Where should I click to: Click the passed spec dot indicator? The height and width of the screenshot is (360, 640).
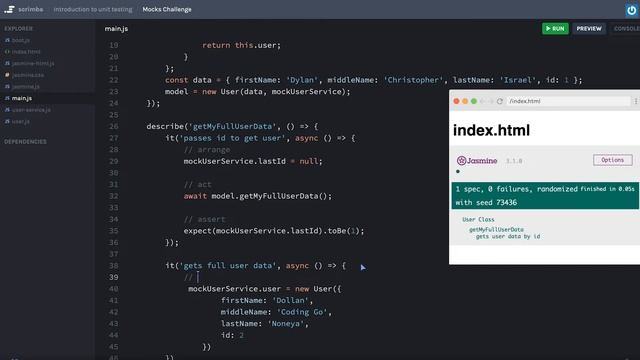[x=458, y=171]
